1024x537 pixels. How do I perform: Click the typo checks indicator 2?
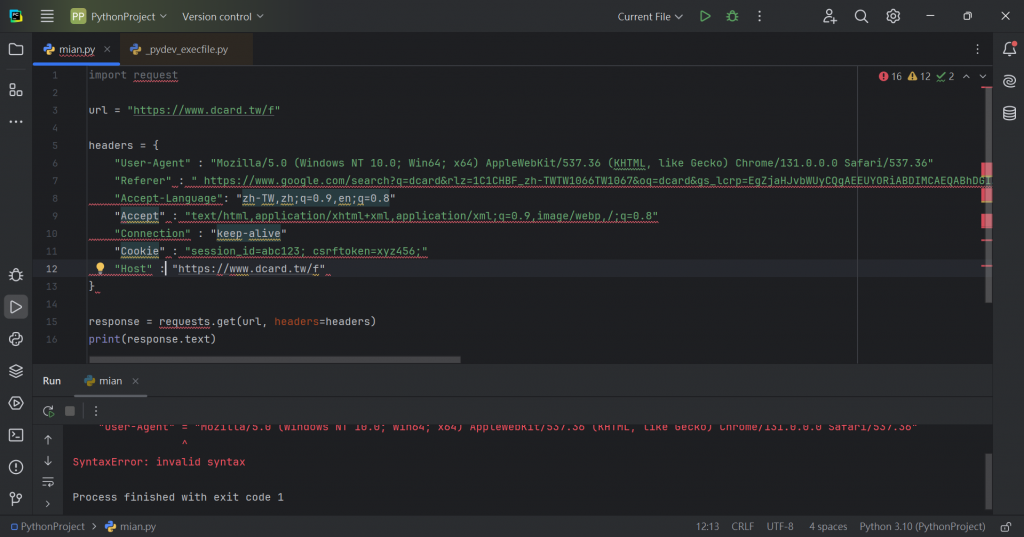coord(945,76)
